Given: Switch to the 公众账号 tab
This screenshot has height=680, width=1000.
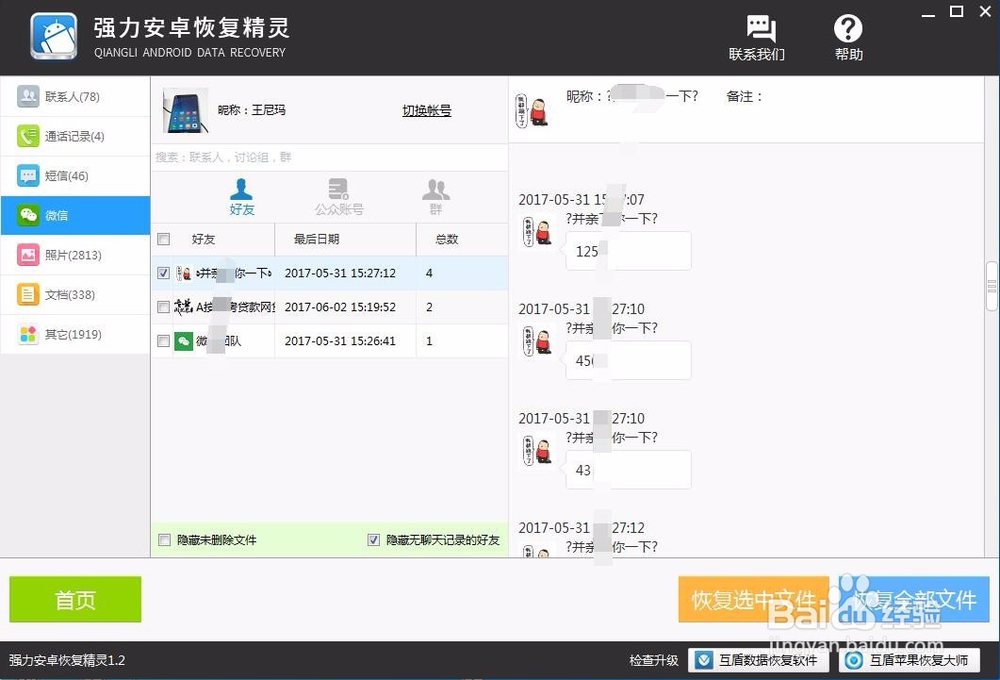Looking at the screenshot, I should [339, 196].
